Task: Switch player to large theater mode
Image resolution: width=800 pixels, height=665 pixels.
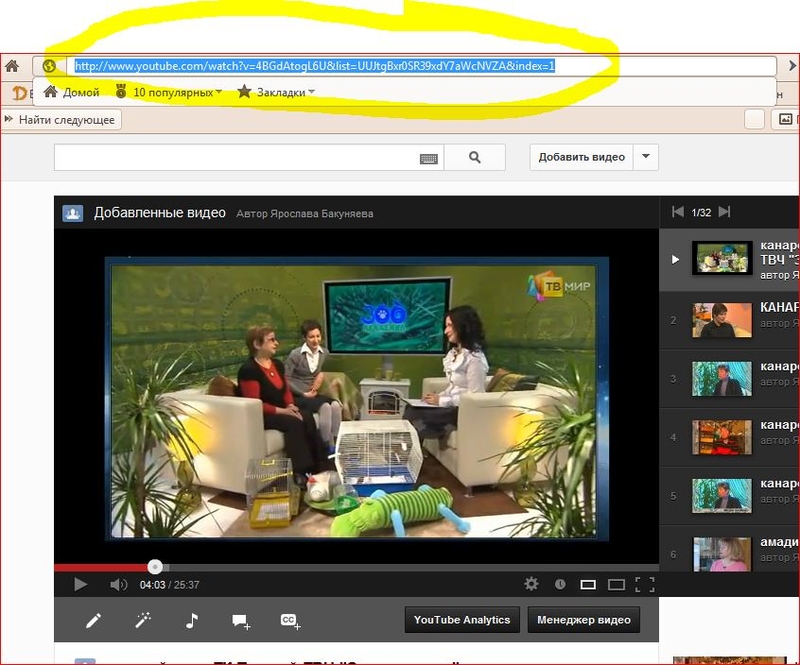Action: click(x=616, y=584)
